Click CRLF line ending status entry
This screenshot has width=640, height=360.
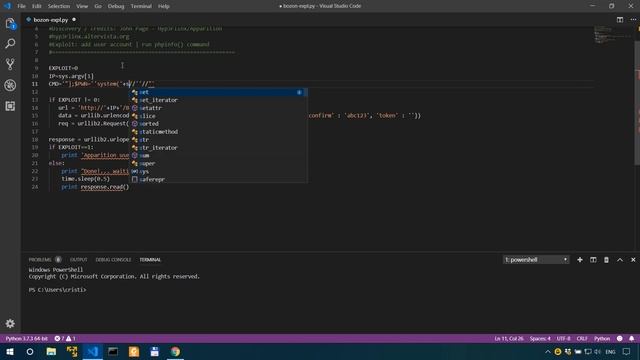tap(582, 338)
